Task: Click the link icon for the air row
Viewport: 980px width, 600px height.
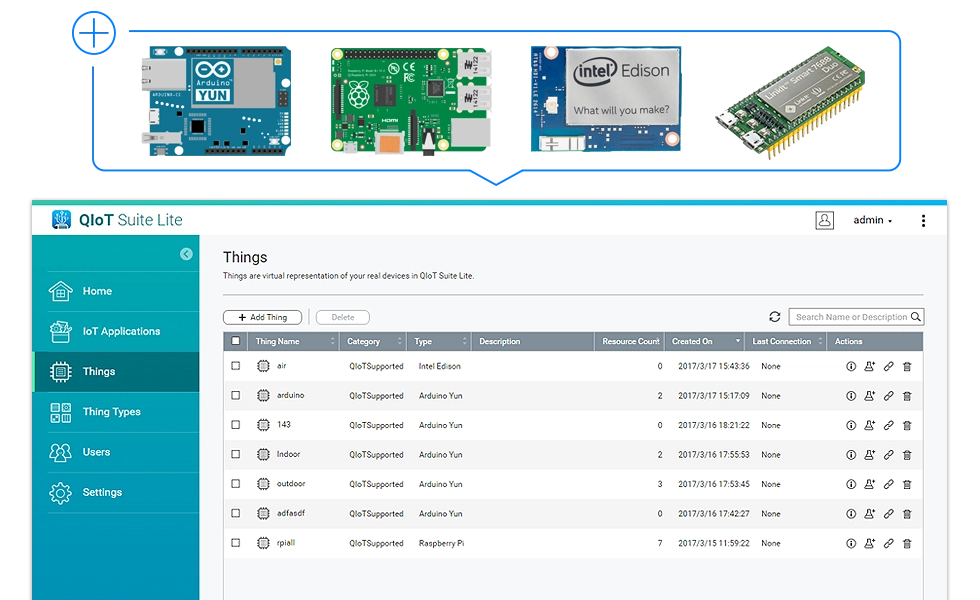Action: point(888,366)
